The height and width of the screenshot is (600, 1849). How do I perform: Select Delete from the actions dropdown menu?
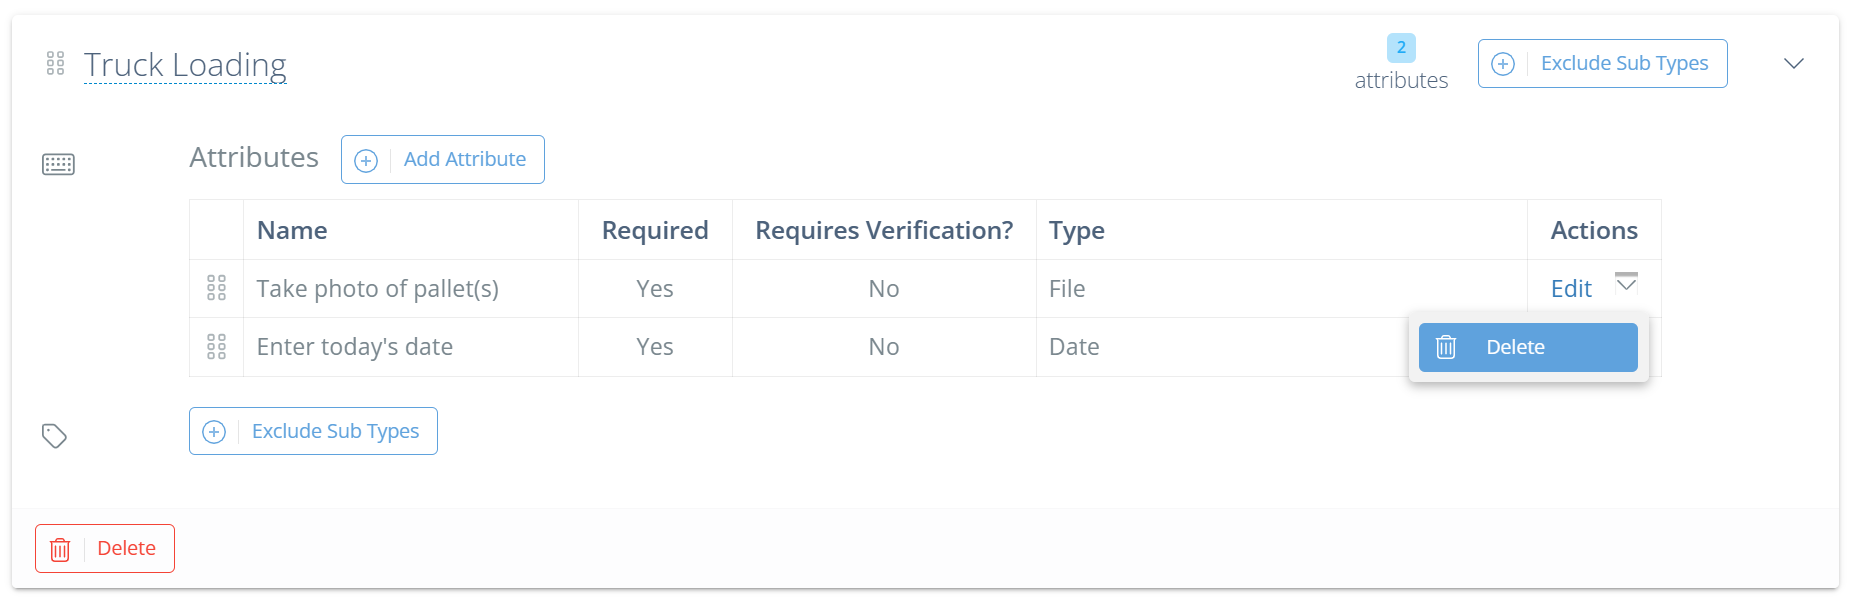point(1527,347)
